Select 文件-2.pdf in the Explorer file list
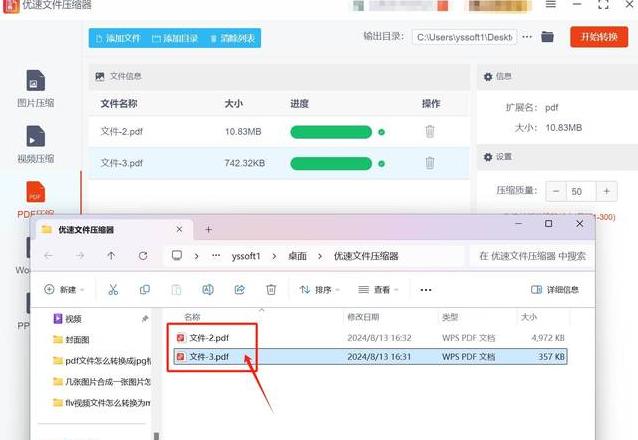The image size is (638, 440). point(370,338)
